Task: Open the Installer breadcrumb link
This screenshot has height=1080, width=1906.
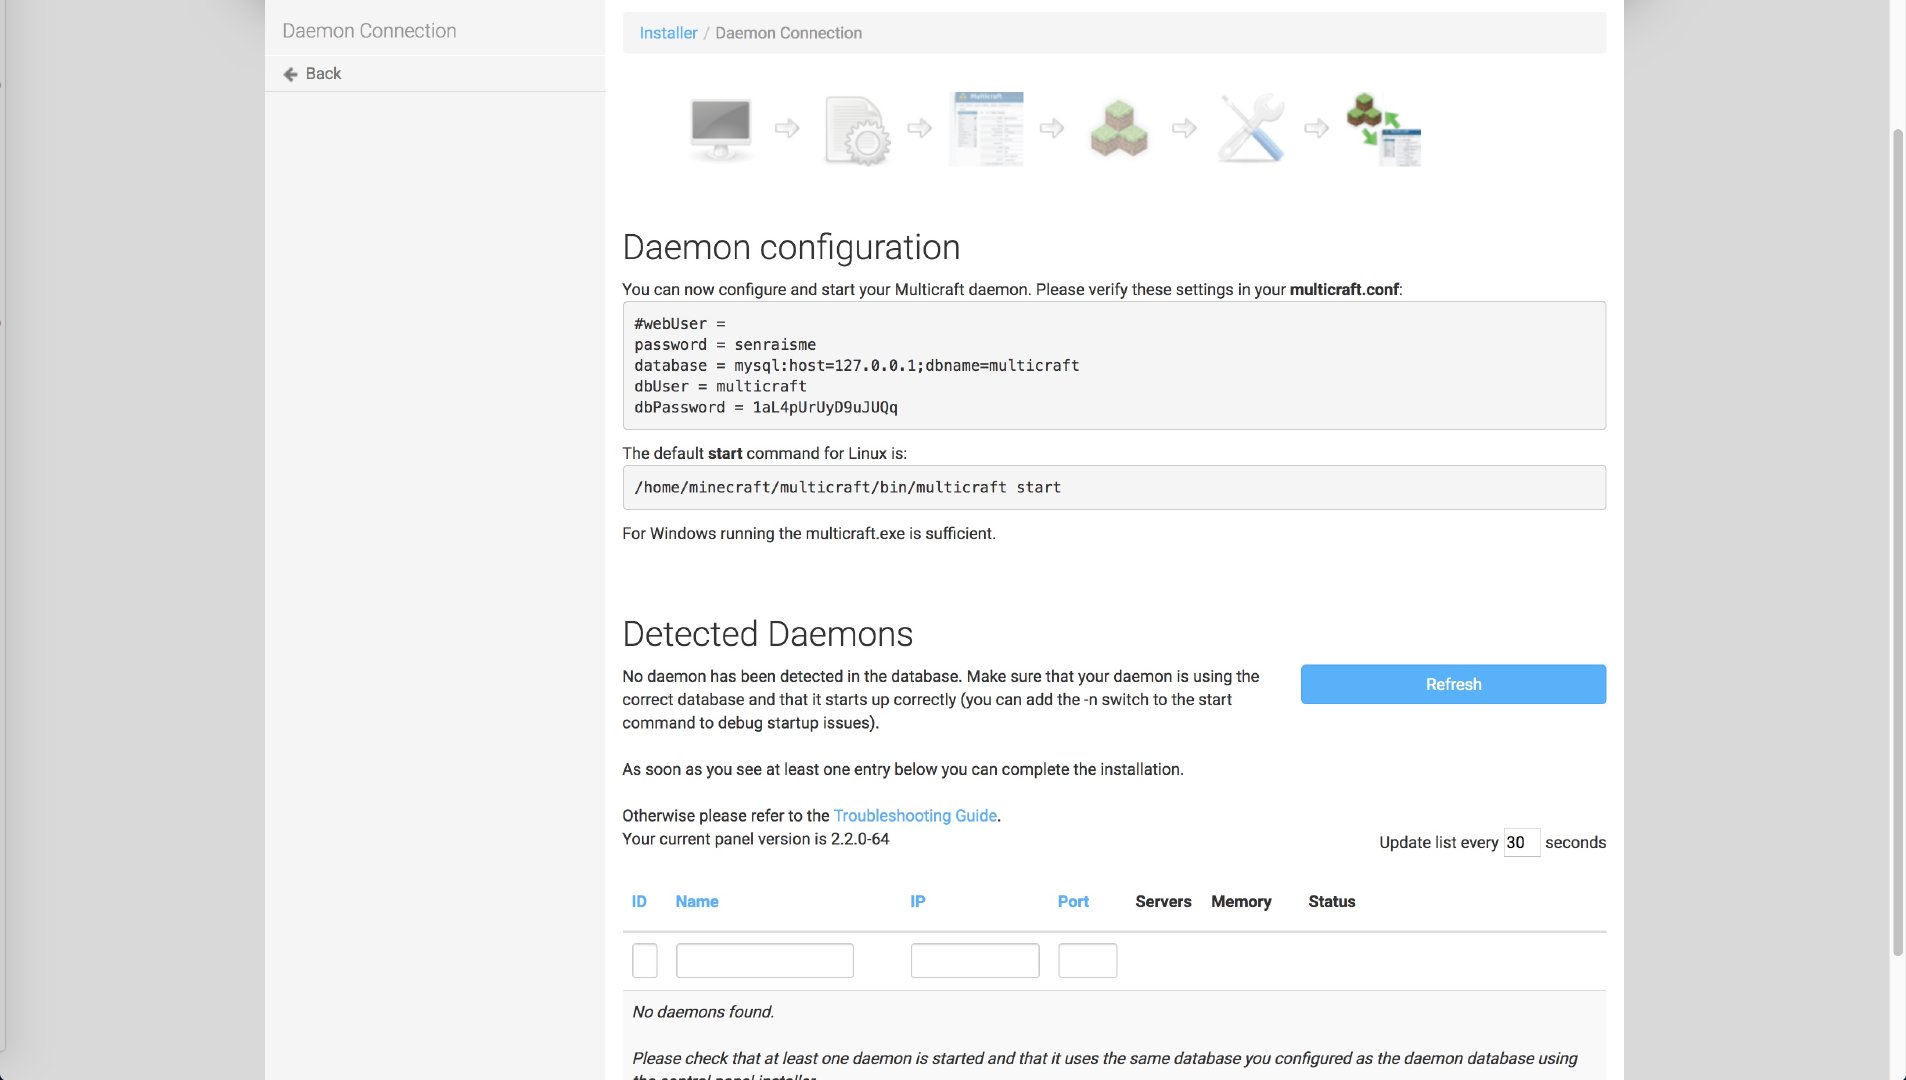Action: 668,33
